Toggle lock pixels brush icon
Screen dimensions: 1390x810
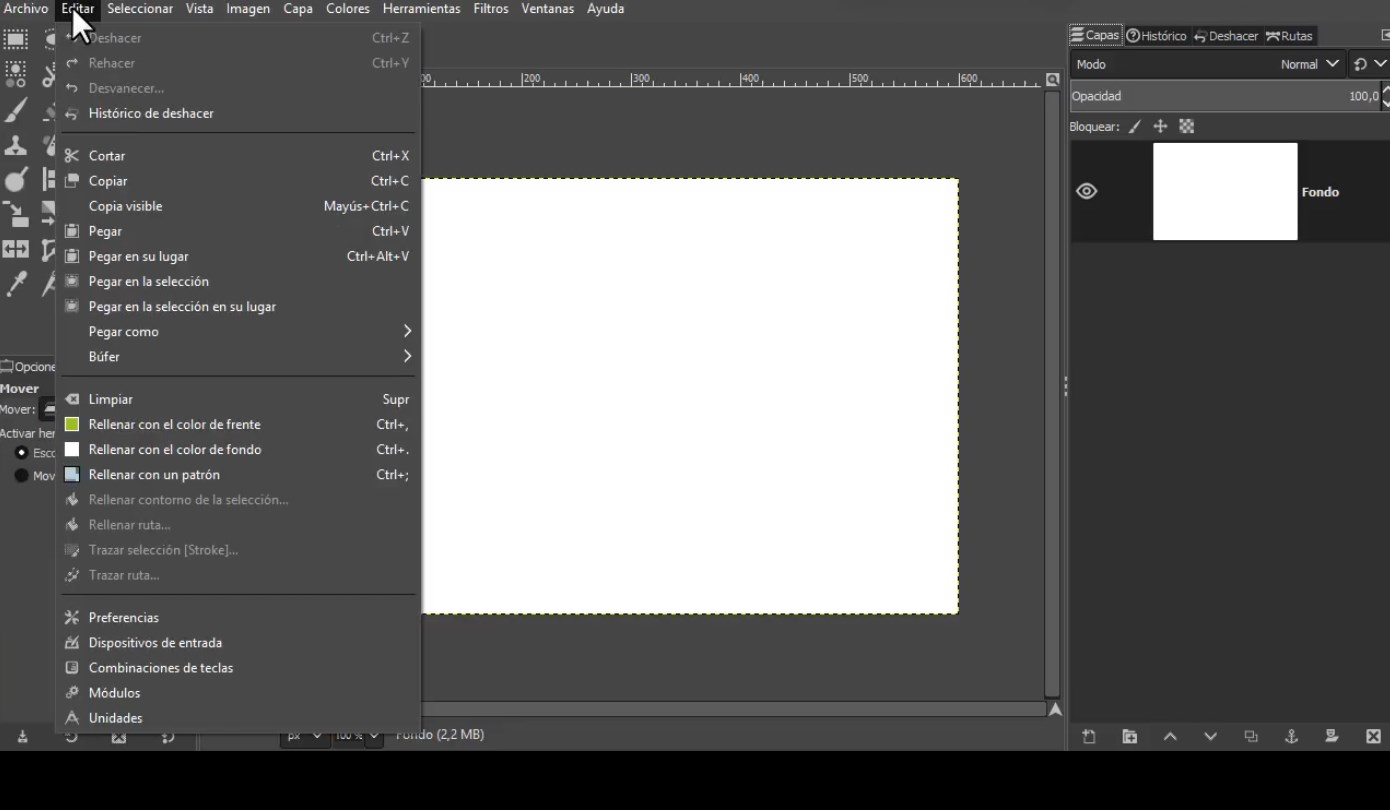pyautogui.click(x=1134, y=127)
